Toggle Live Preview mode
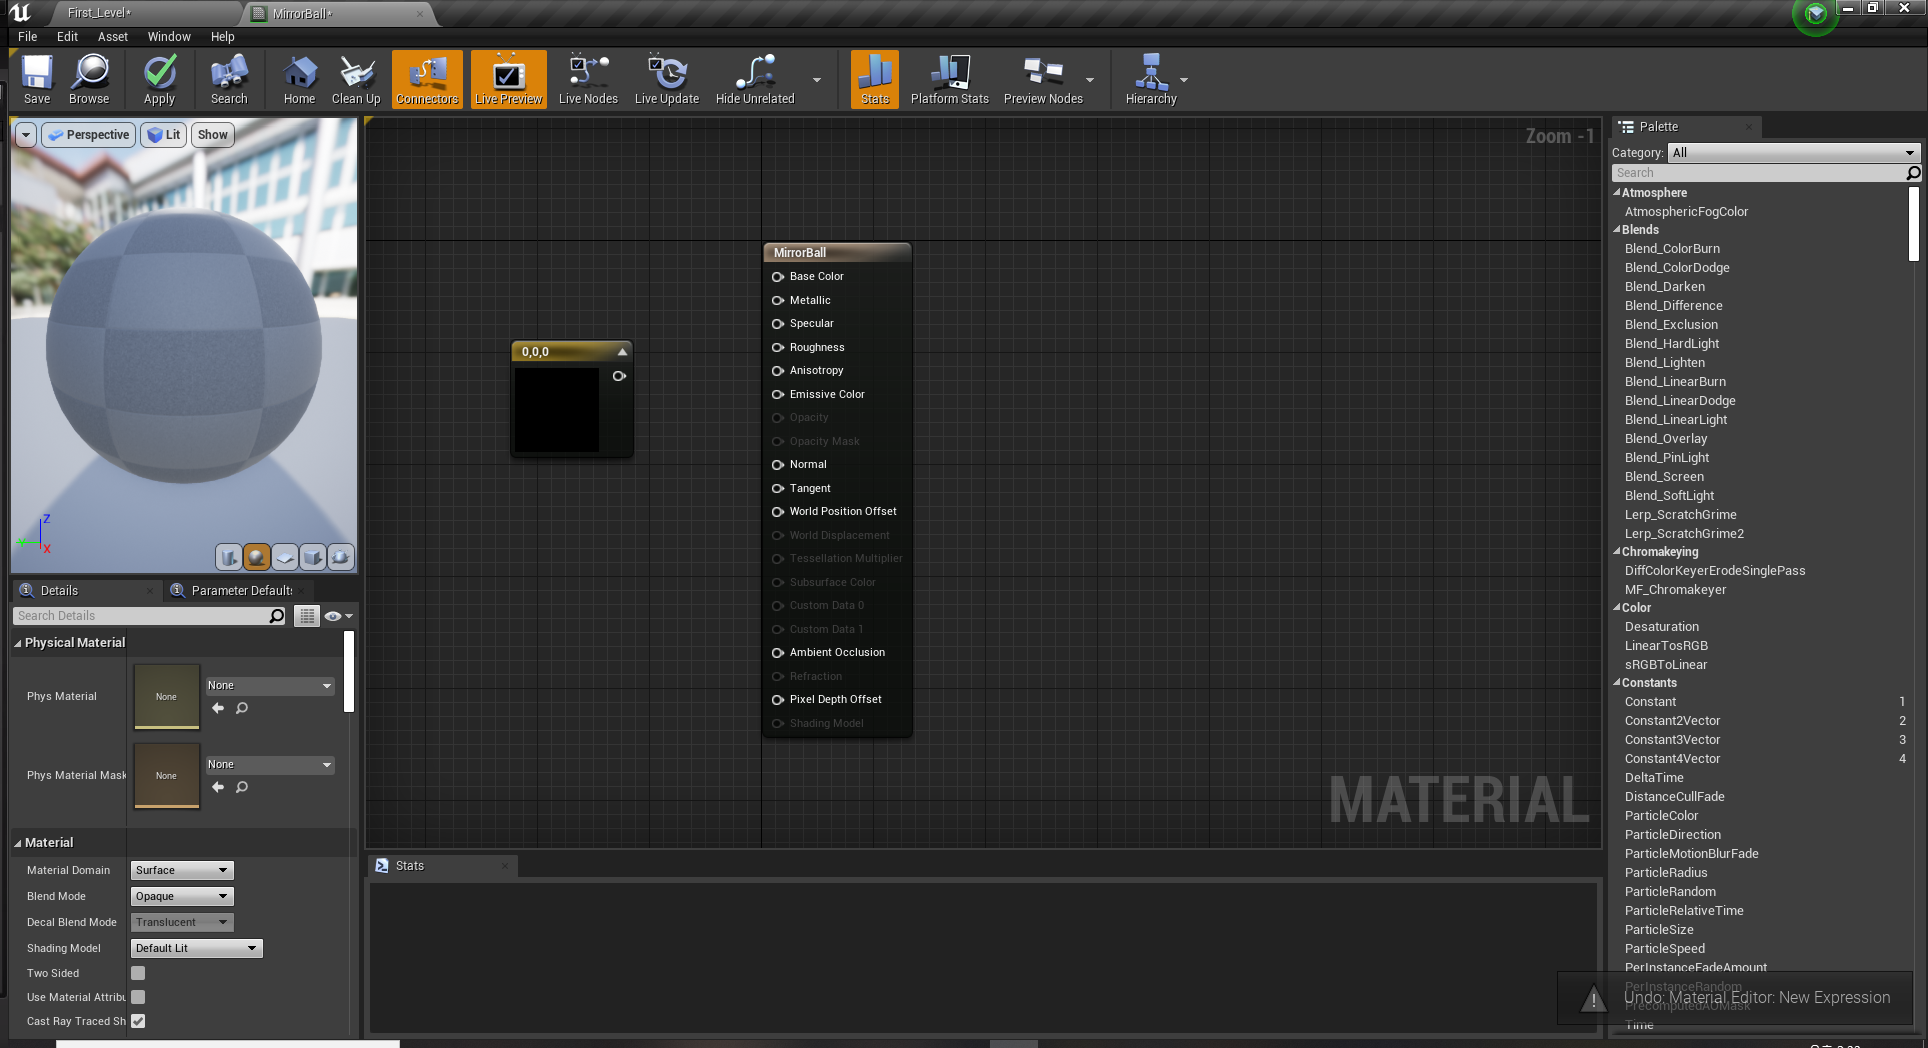The image size is (1928, 1048). (509, 79)
